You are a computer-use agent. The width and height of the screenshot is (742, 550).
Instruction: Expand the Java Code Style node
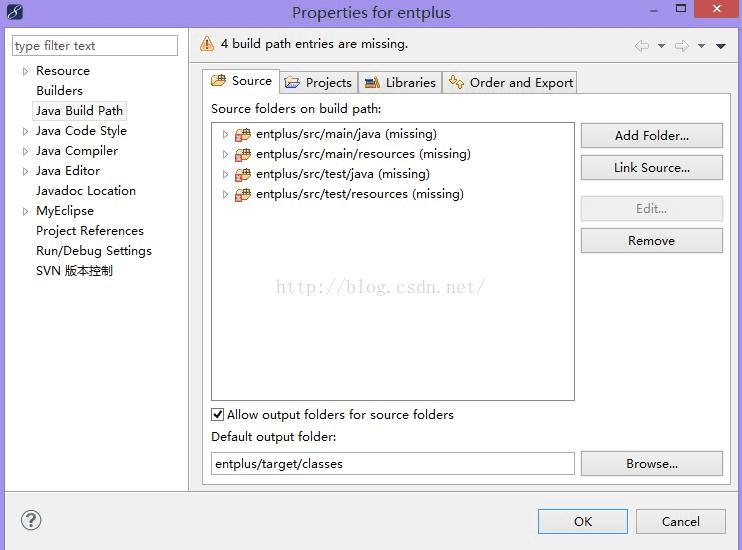pos(25,131)
